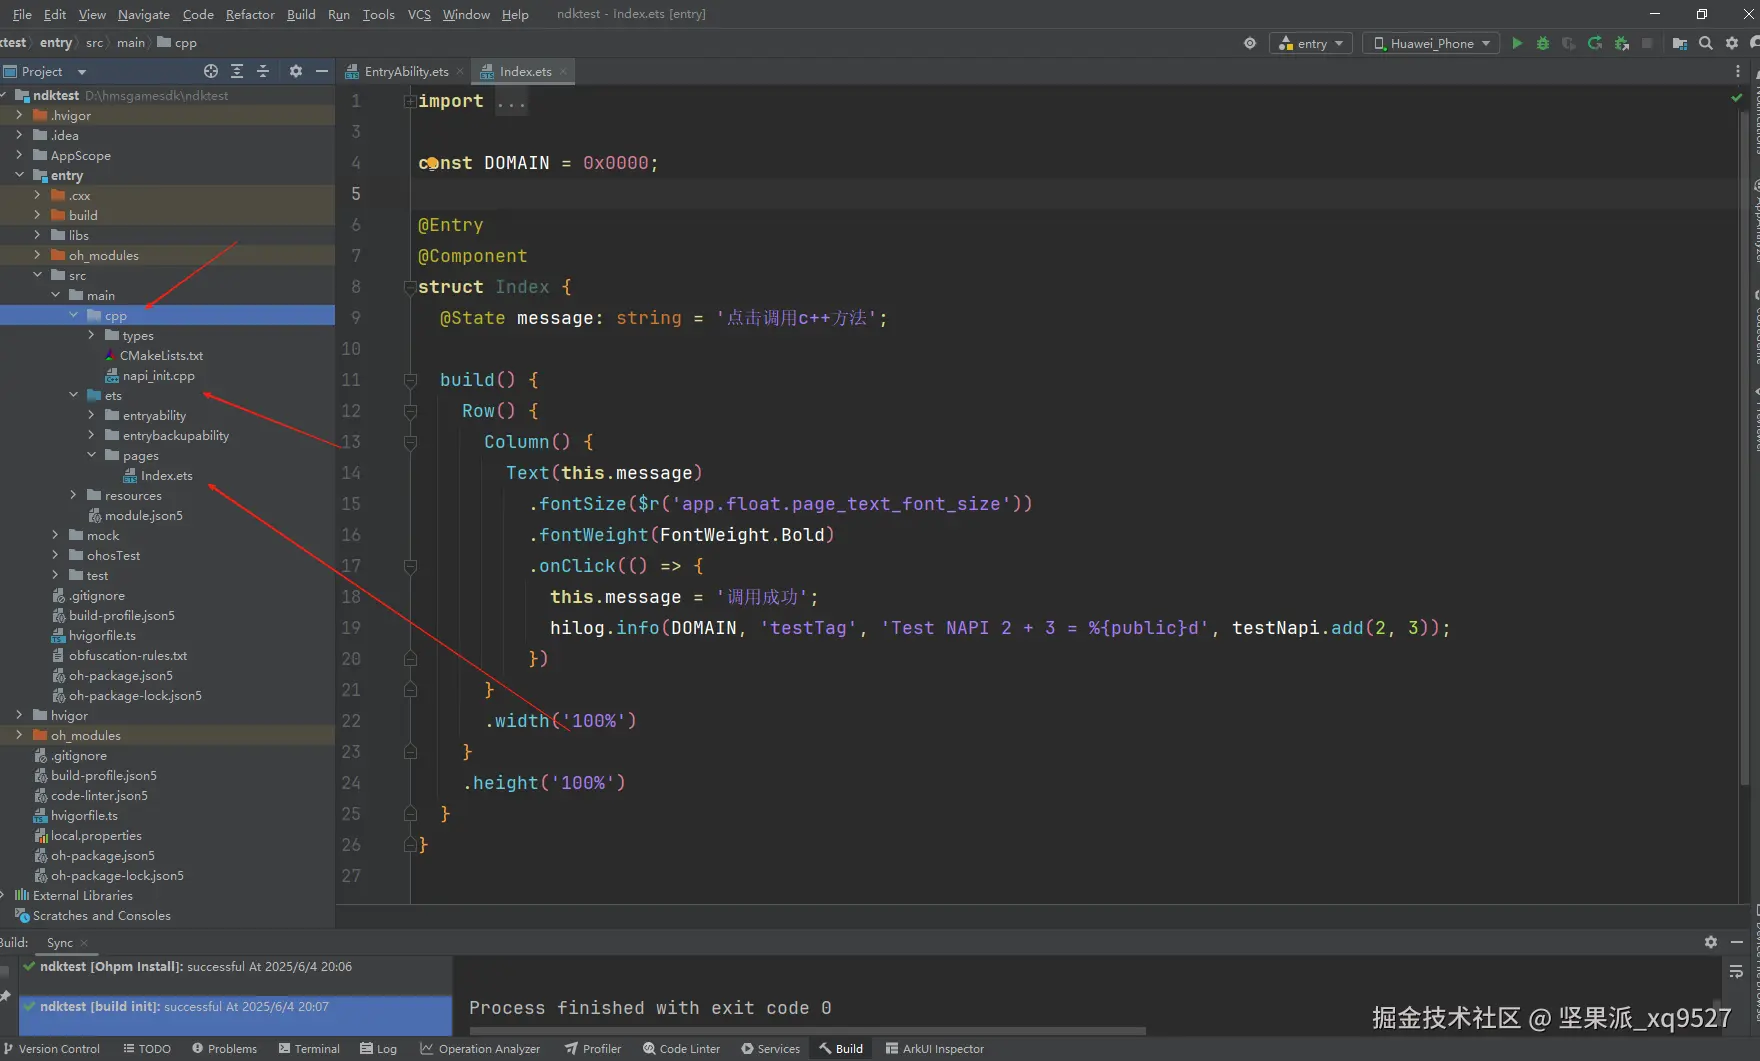Open the File menu

[x=22, y=14]
